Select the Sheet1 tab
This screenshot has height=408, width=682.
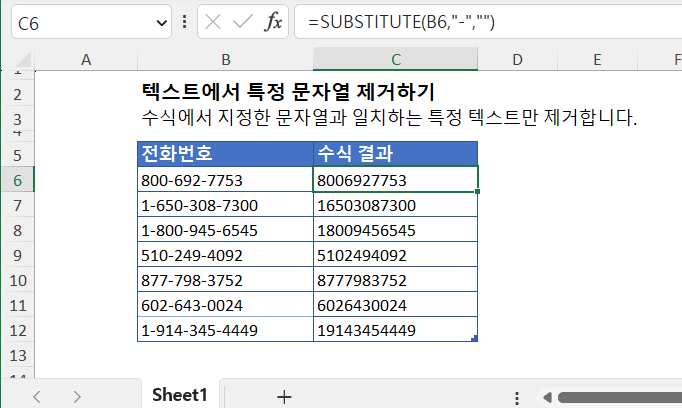point(180,395)
